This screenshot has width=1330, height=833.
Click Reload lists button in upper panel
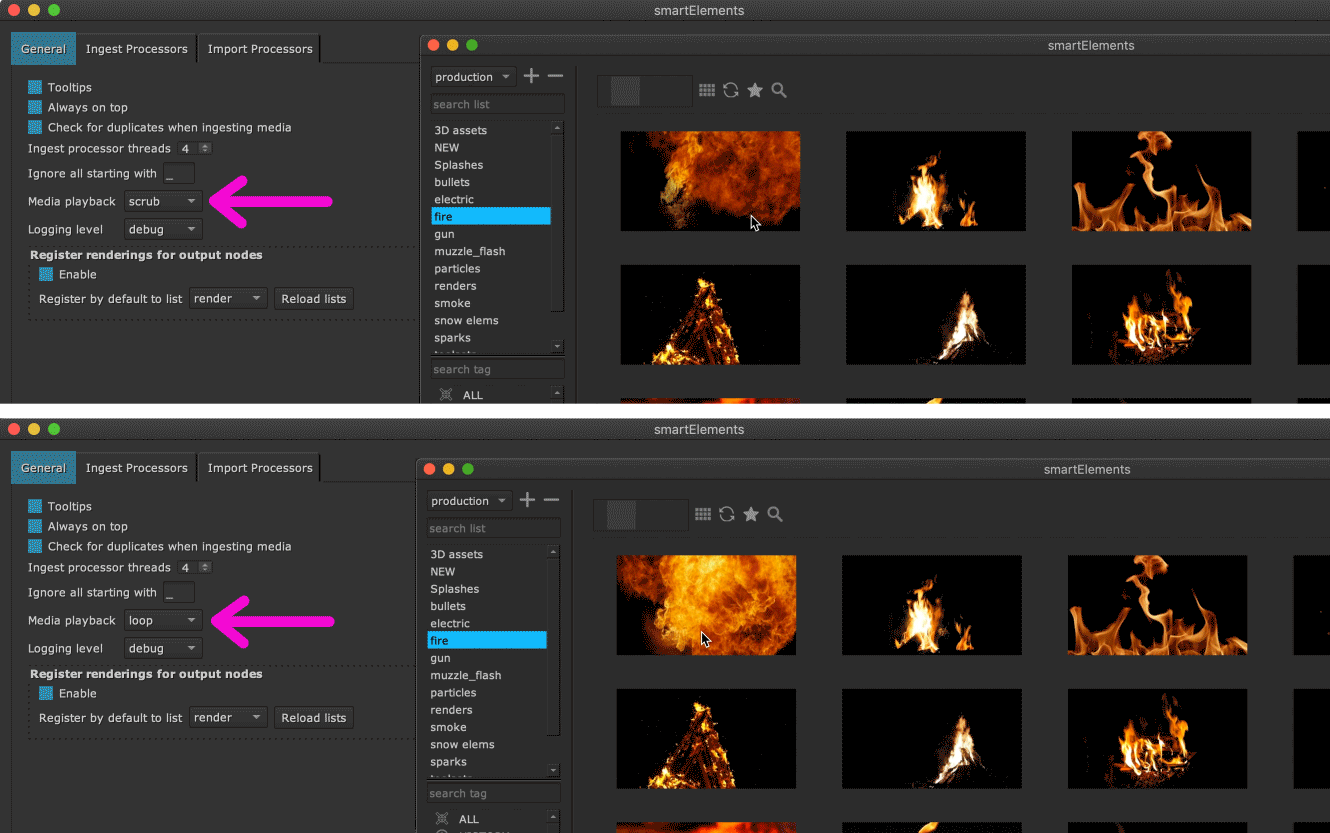(313, 299)
